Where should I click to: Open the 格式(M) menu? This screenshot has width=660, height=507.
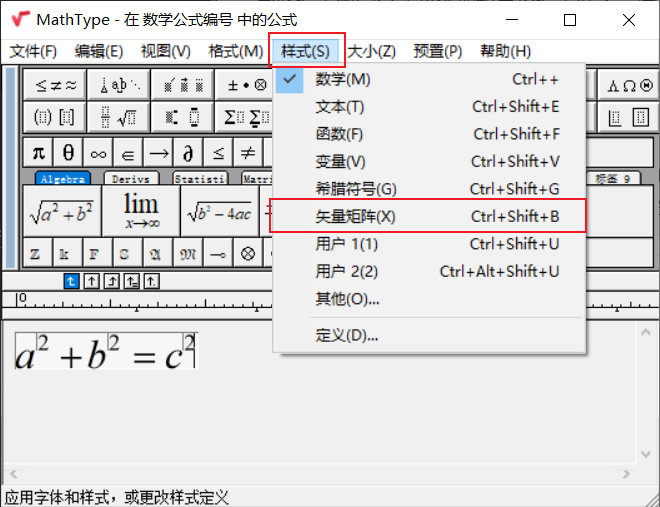tap(236, 51)
